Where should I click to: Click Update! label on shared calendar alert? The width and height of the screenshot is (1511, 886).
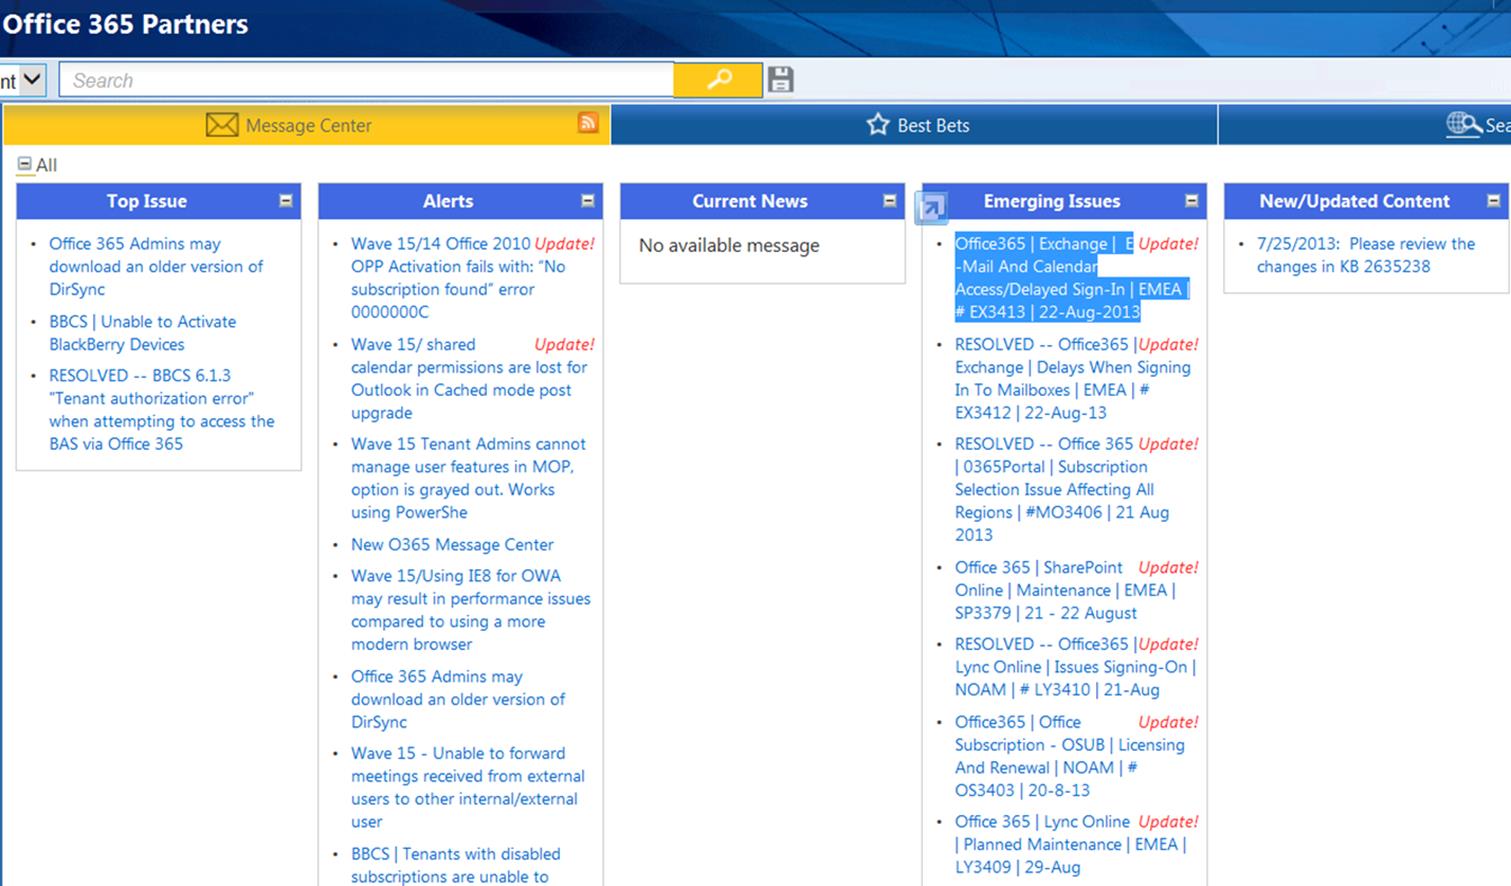coord(564,344)
